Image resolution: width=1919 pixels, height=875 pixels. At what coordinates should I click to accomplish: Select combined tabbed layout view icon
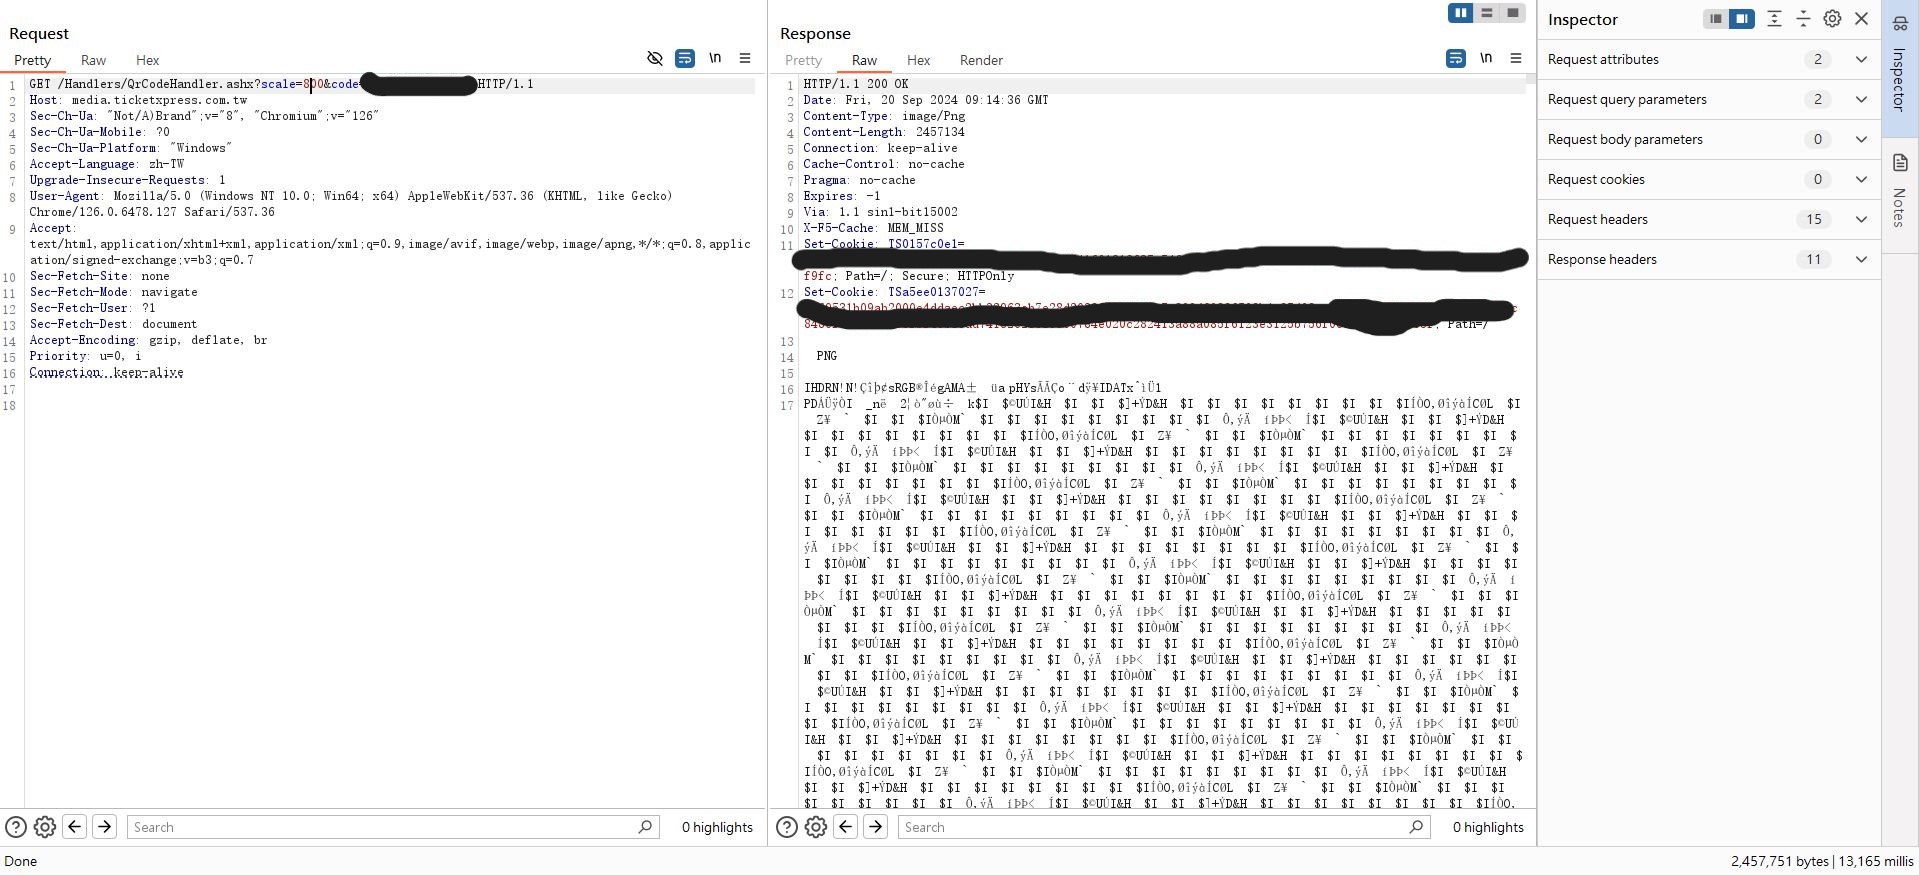tap(1513, 13)
